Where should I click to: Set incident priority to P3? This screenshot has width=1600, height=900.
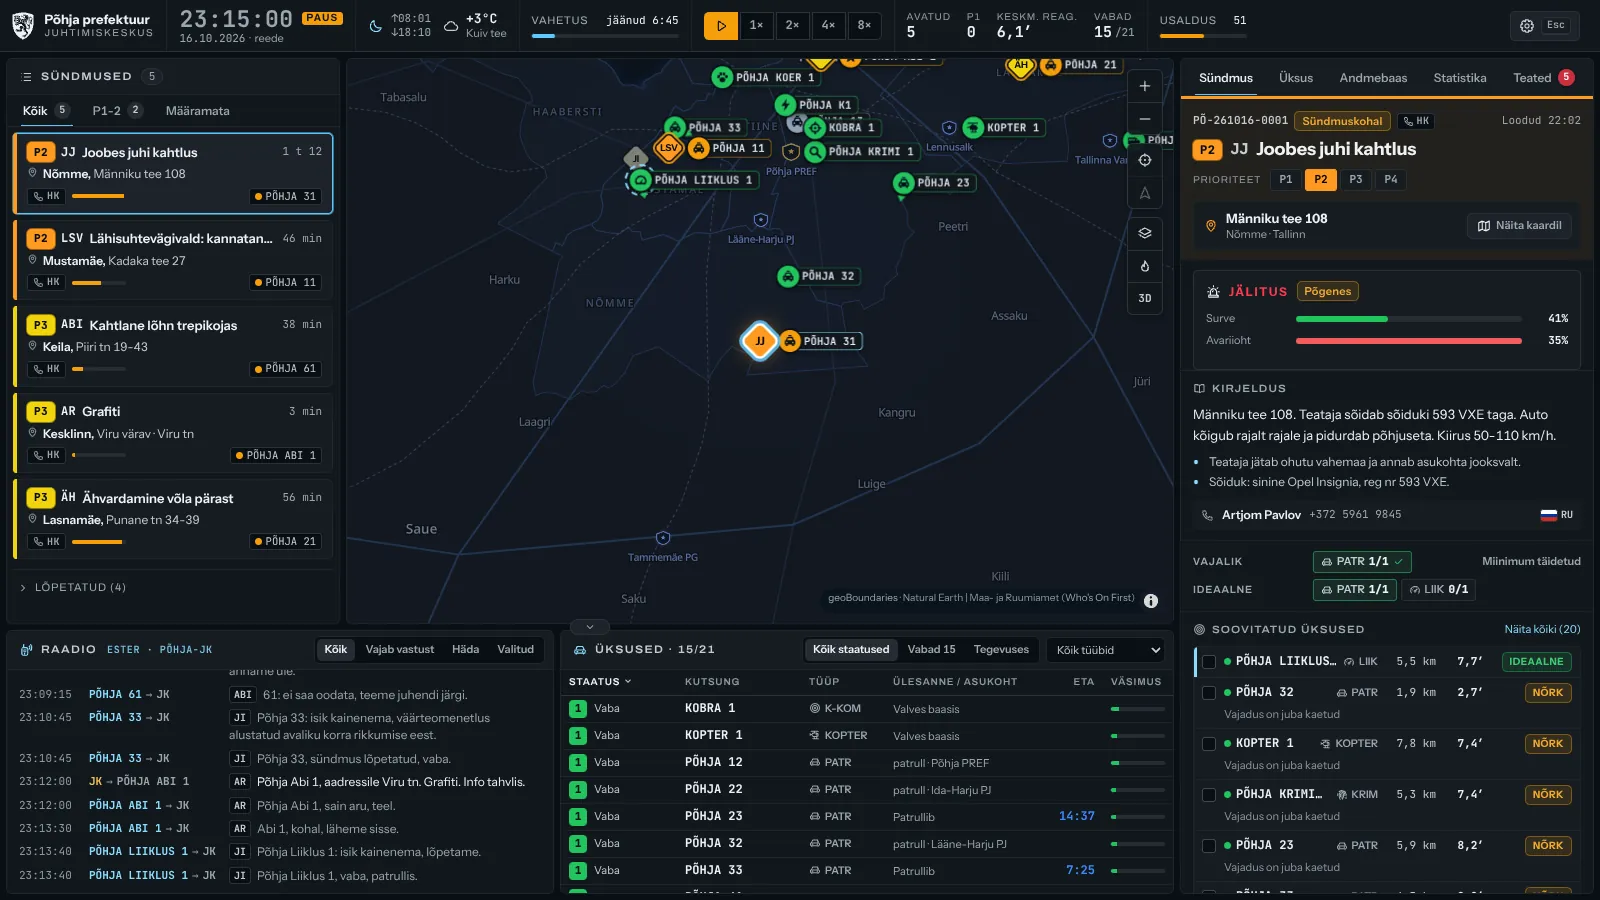(1356, 180)
